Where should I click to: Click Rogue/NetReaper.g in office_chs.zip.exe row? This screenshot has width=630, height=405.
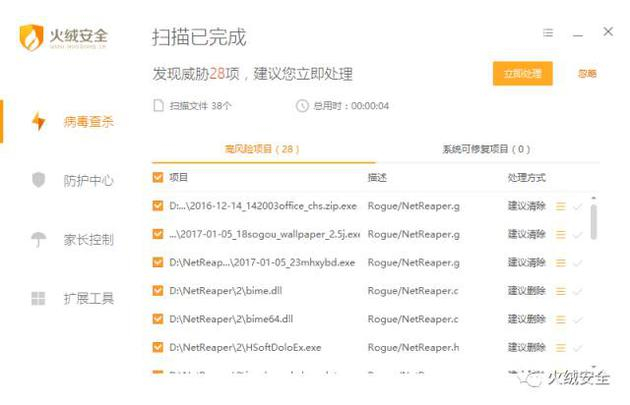(x=414, y=206)
